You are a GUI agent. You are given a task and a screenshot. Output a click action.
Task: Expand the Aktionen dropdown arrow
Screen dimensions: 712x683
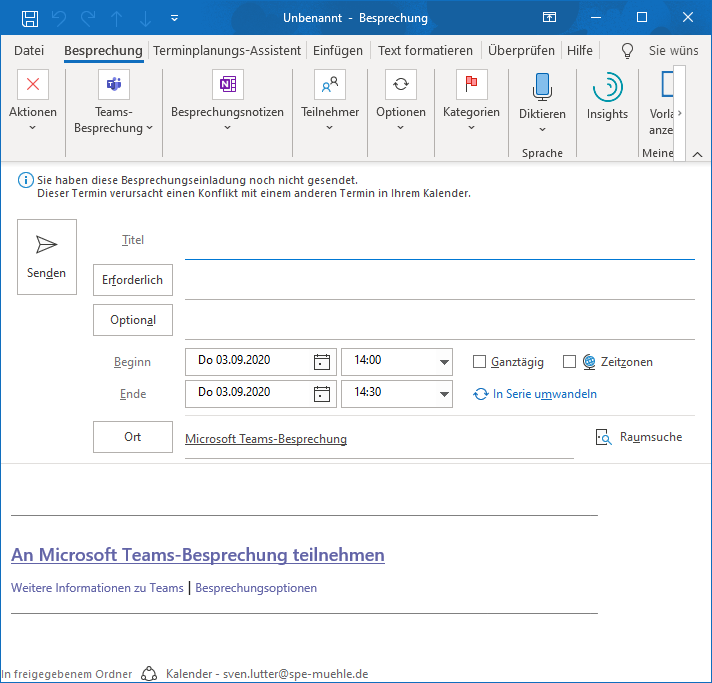[32, 128]
